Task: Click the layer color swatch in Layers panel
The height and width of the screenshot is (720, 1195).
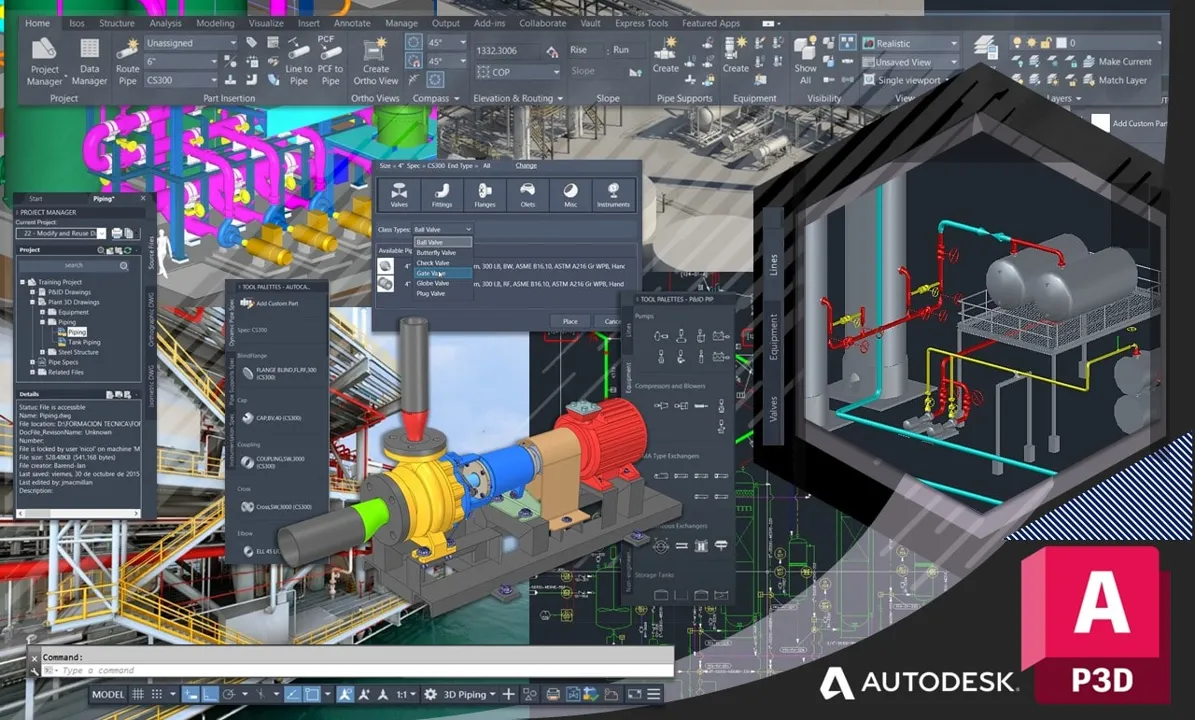Action: [1061, 43]
